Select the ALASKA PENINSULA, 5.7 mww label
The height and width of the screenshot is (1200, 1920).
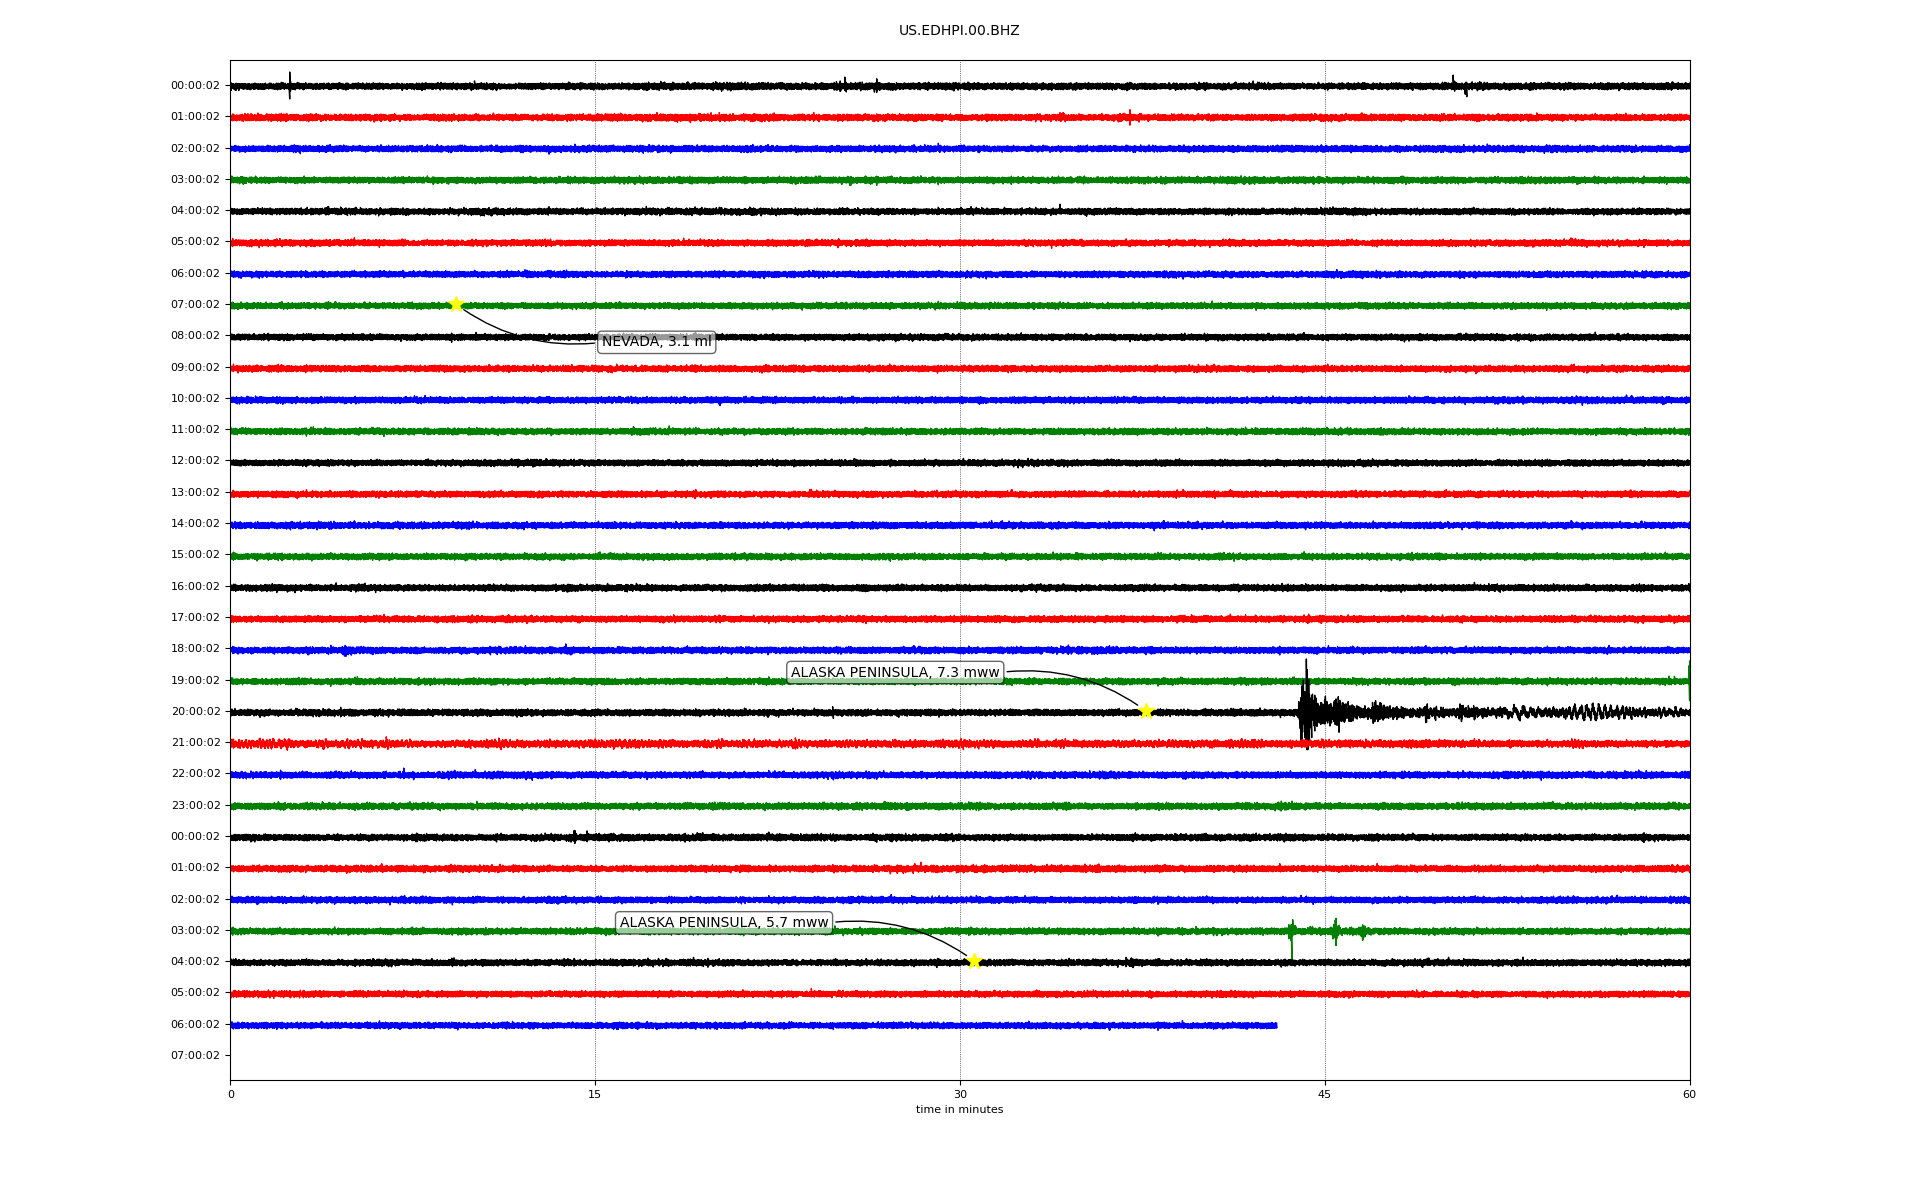tap(724, 923)
